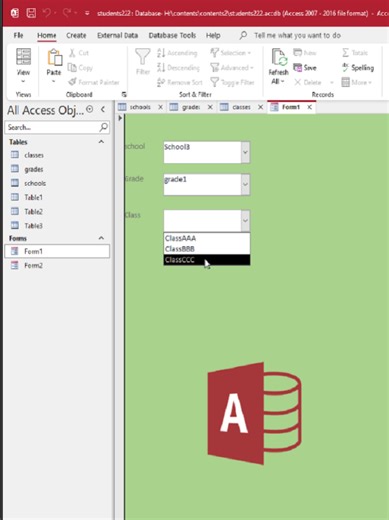Click the search magnifier icon in navigation pane

[104, 127]
